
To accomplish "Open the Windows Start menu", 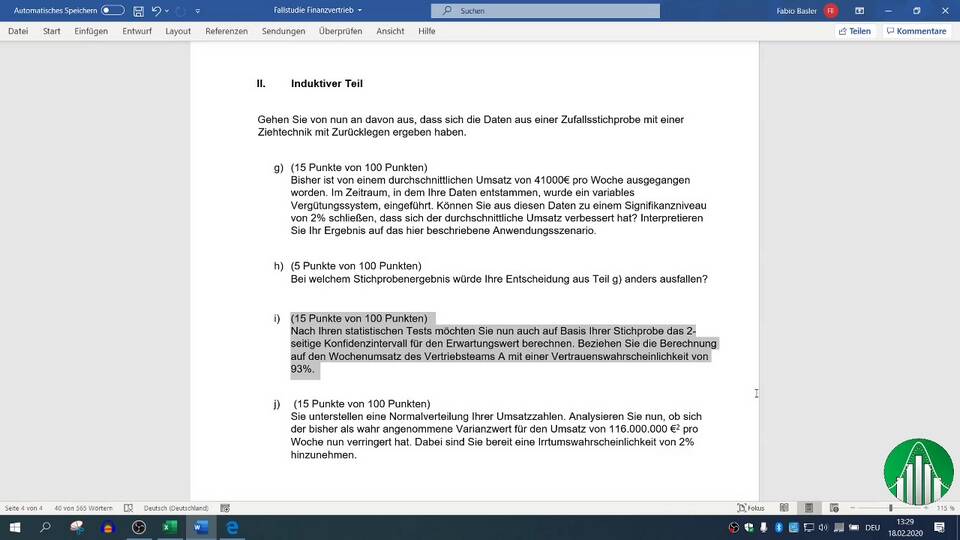I will pos(15,527).
